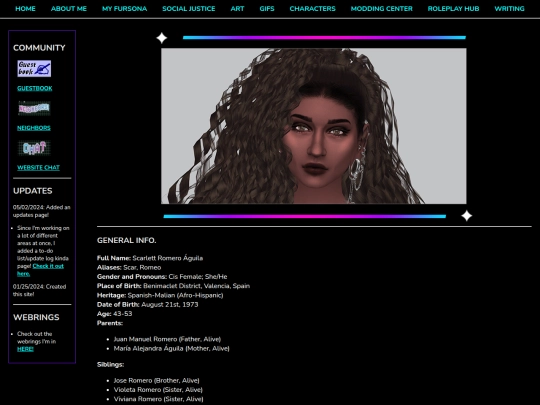The width and height of the screenshot is (540, 405).
Task: Click the Chat pixel badge icon
Action: pyautogui.click(x=34, y=148)
